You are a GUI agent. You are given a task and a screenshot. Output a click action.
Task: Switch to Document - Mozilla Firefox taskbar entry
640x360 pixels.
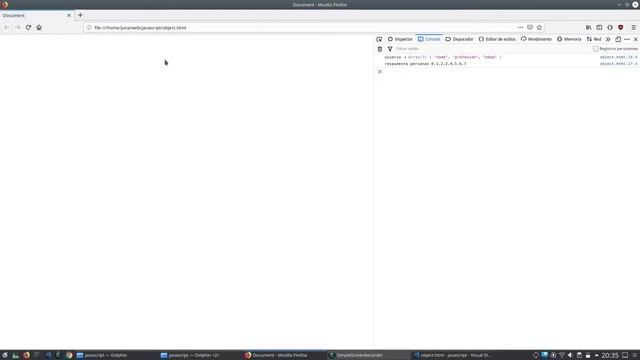[x=283, y=355]
